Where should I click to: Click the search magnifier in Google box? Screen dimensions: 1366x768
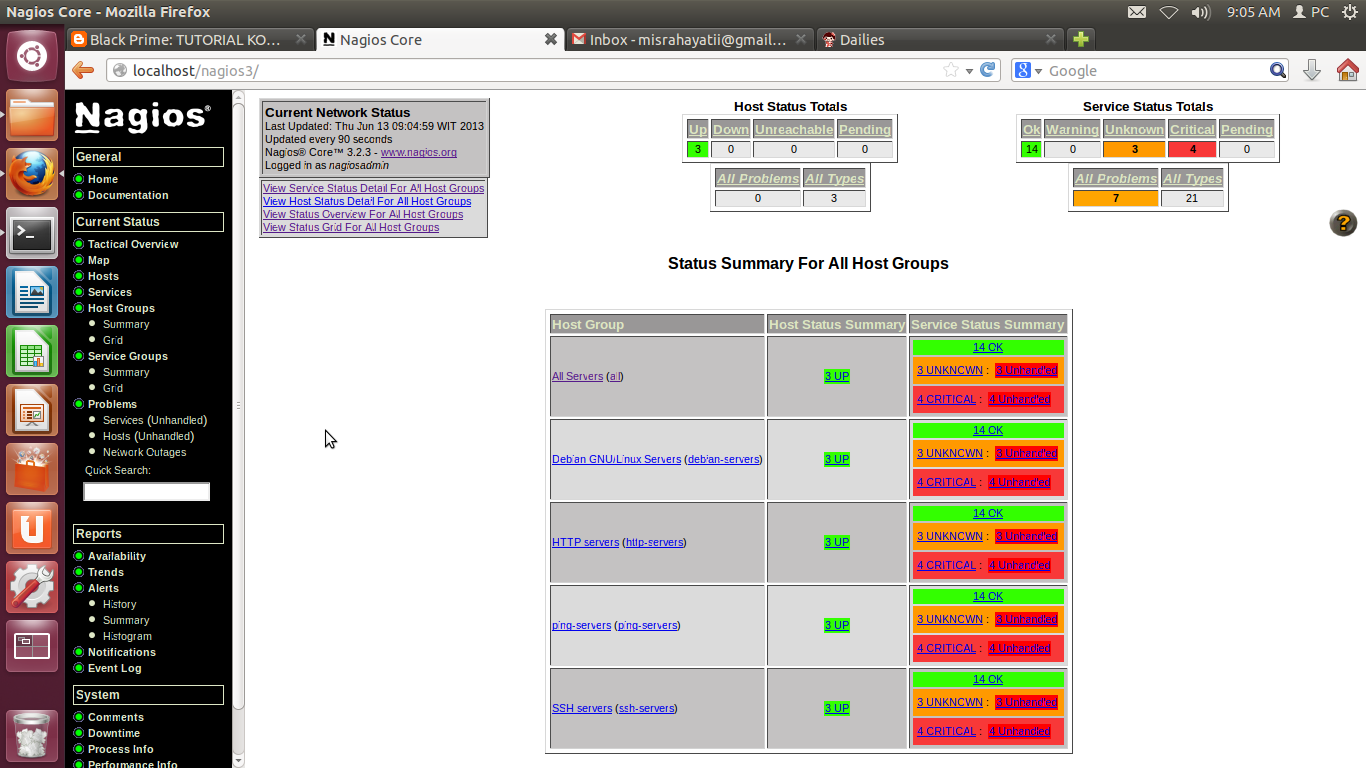coord(1278,70)
